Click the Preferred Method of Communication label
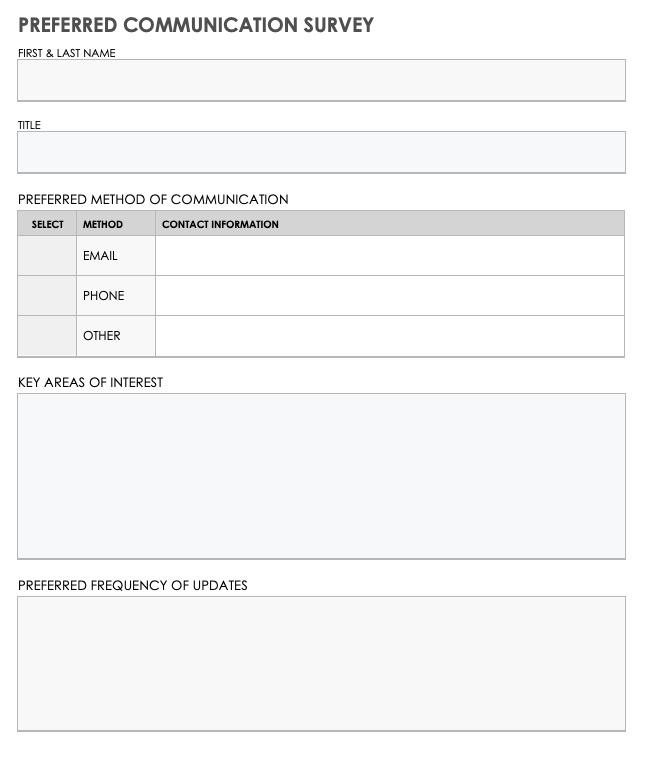 click(x=153, y=199)
